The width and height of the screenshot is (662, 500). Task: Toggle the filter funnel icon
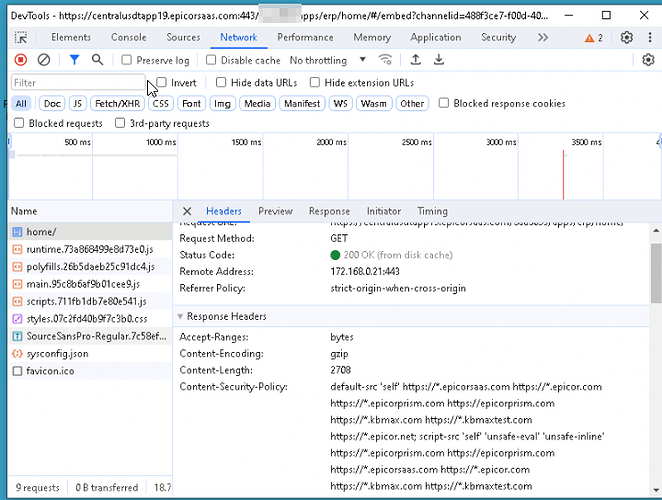click(74, 60)
